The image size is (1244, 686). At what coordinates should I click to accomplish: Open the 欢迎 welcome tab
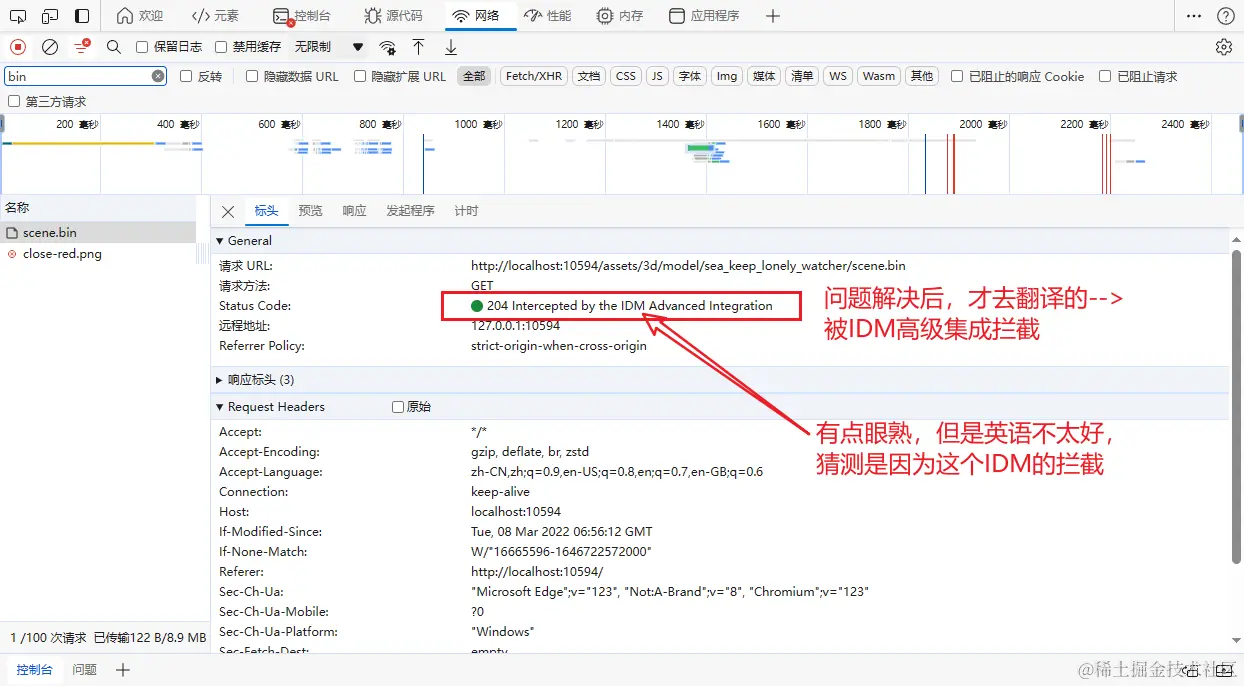click(x=140, y=16)
